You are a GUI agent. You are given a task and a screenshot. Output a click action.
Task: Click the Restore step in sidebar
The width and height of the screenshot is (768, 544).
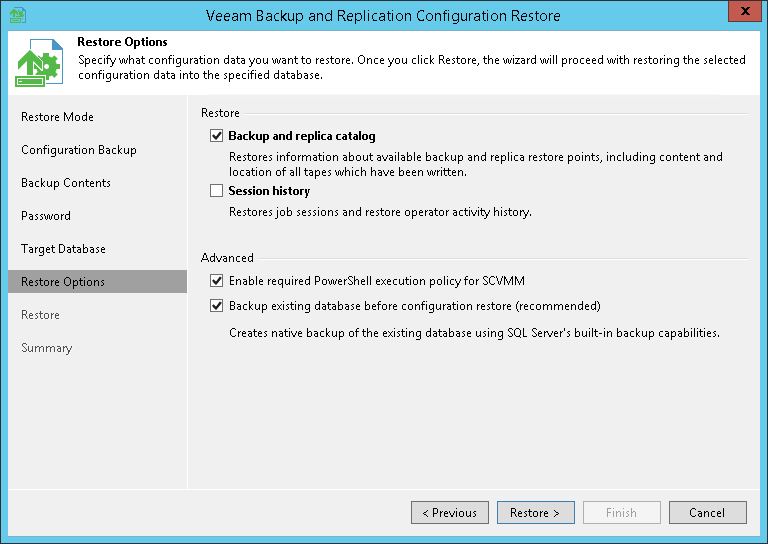(x=40, y=315)
